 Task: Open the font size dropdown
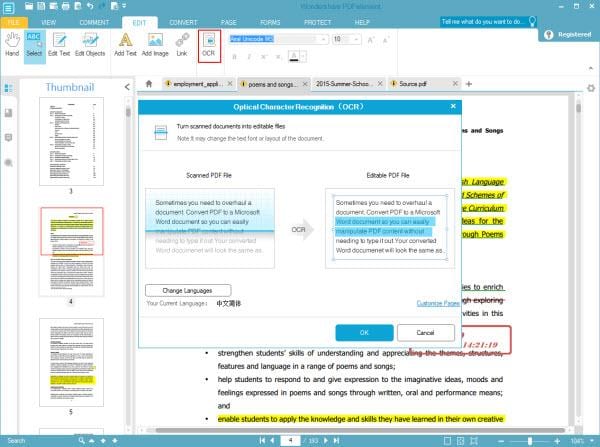(x=356, y=39)
